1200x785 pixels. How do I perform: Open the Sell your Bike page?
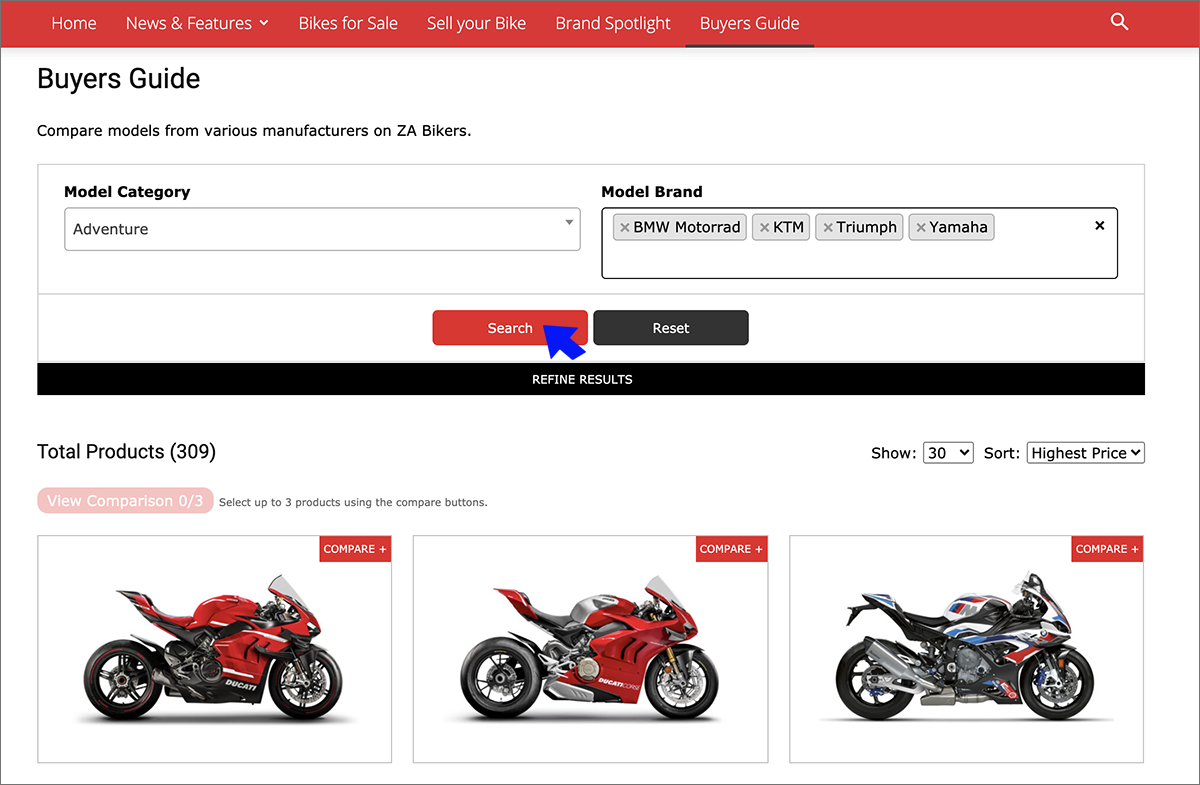pos(476,23)
